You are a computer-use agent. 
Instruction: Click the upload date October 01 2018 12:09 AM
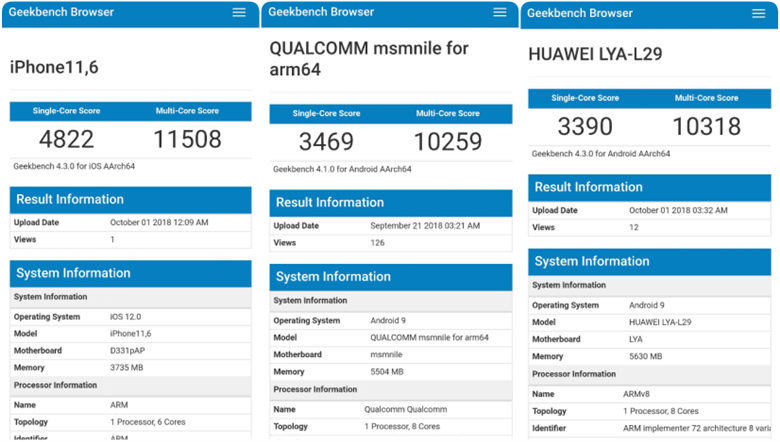tap(158, 223)
